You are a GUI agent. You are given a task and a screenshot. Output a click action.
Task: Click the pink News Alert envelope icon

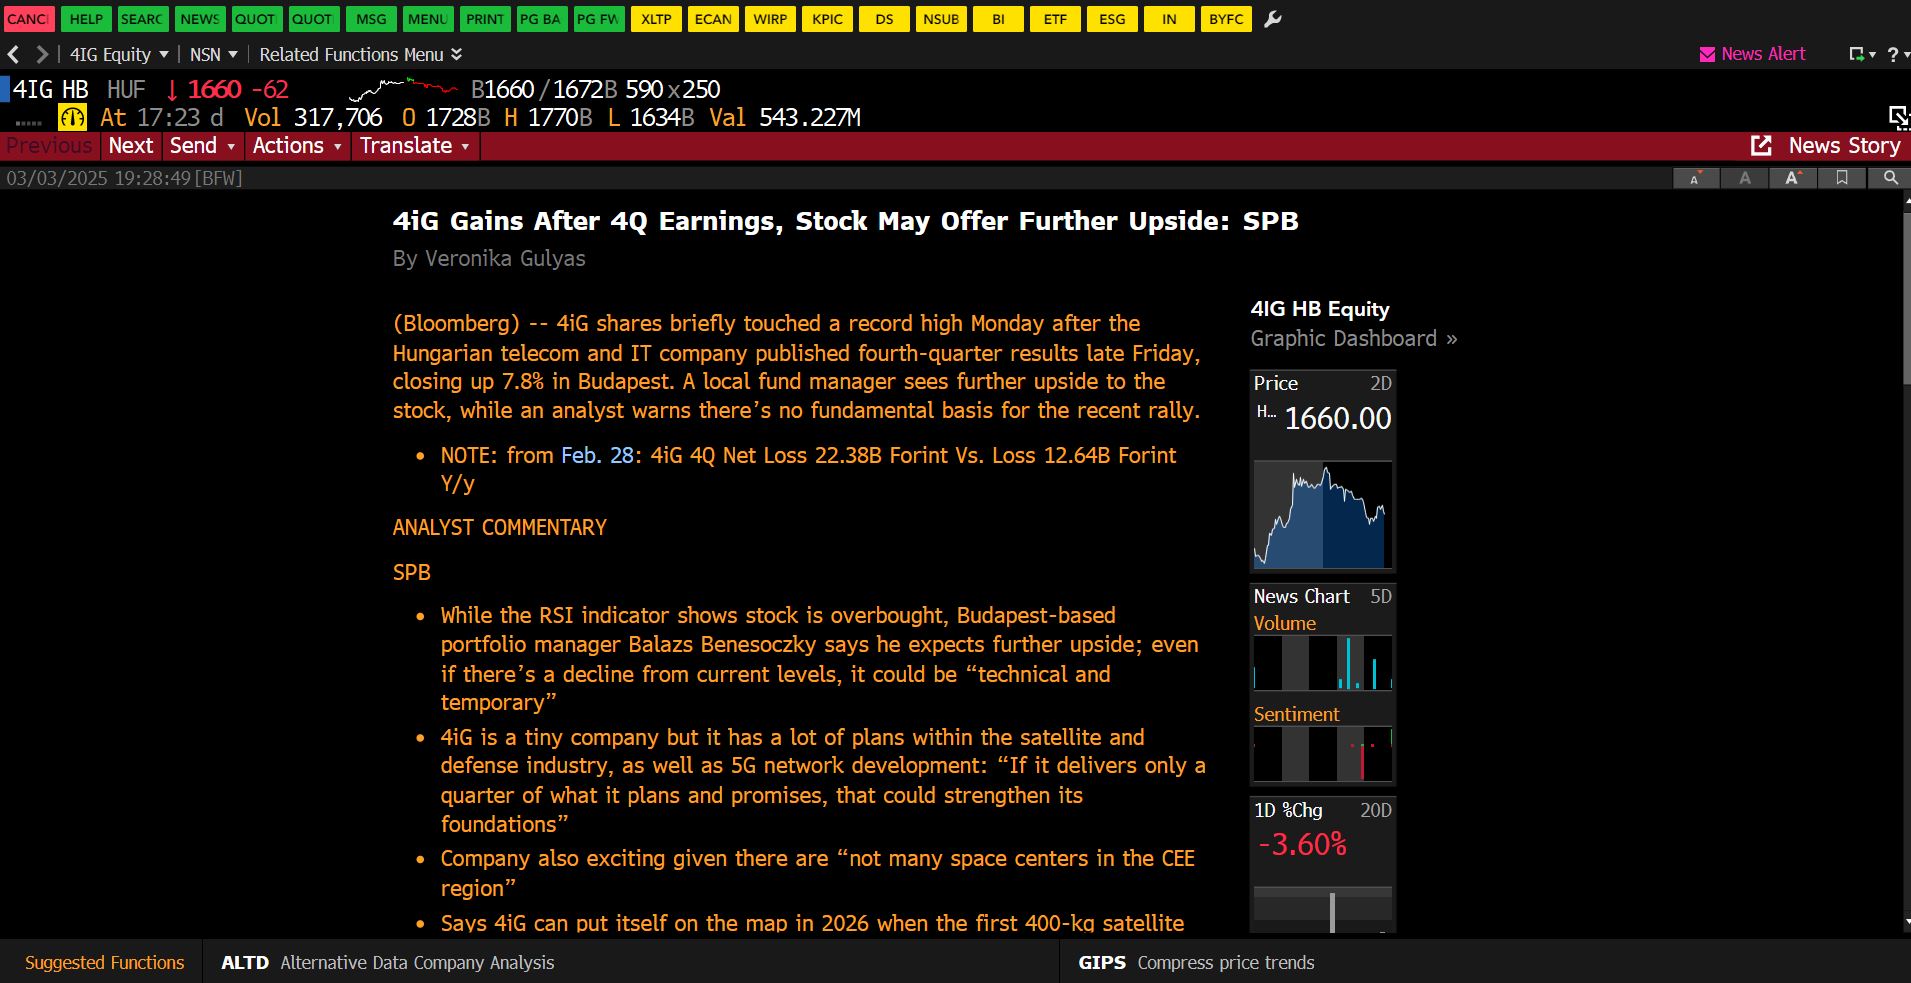pos(1707,54)
